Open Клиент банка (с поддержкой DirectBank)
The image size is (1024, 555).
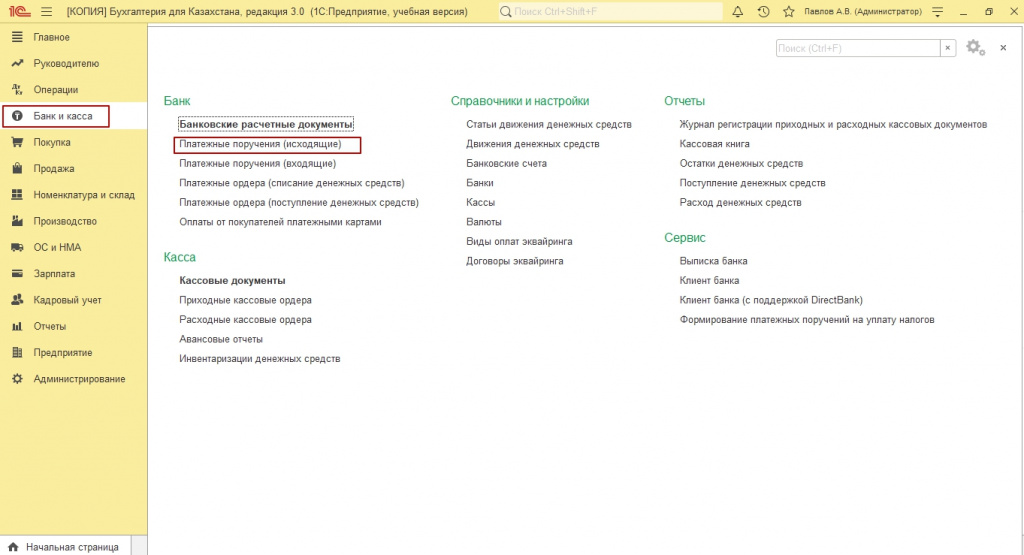pos(771,300)
